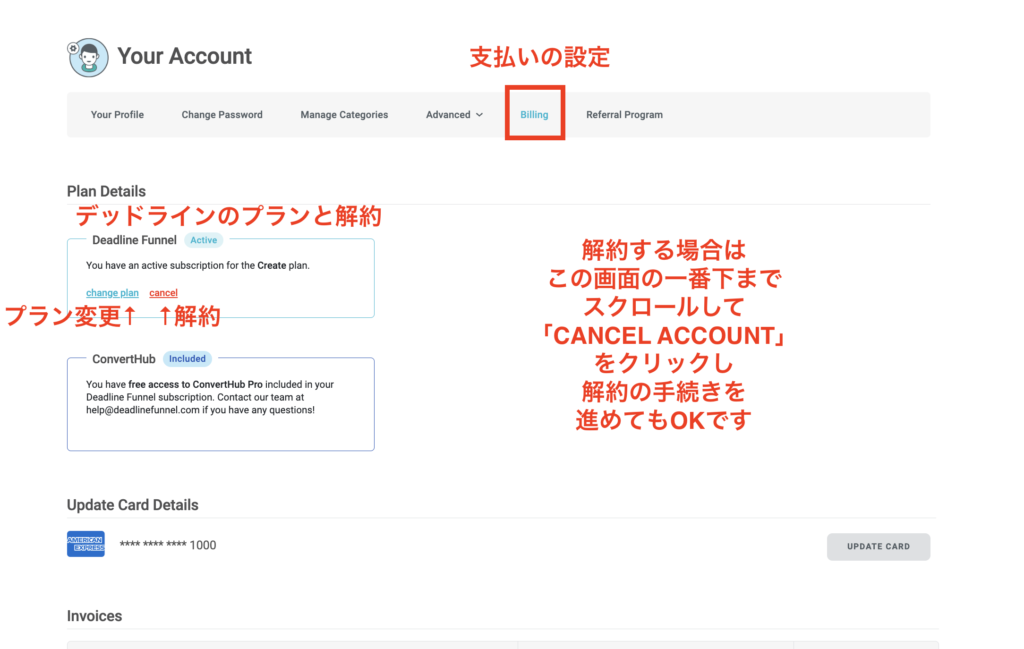The width and height of the screenshot is (1024, 649).
Task: Click the active Create plan subscription text
Action: click(x=198, y=266)
